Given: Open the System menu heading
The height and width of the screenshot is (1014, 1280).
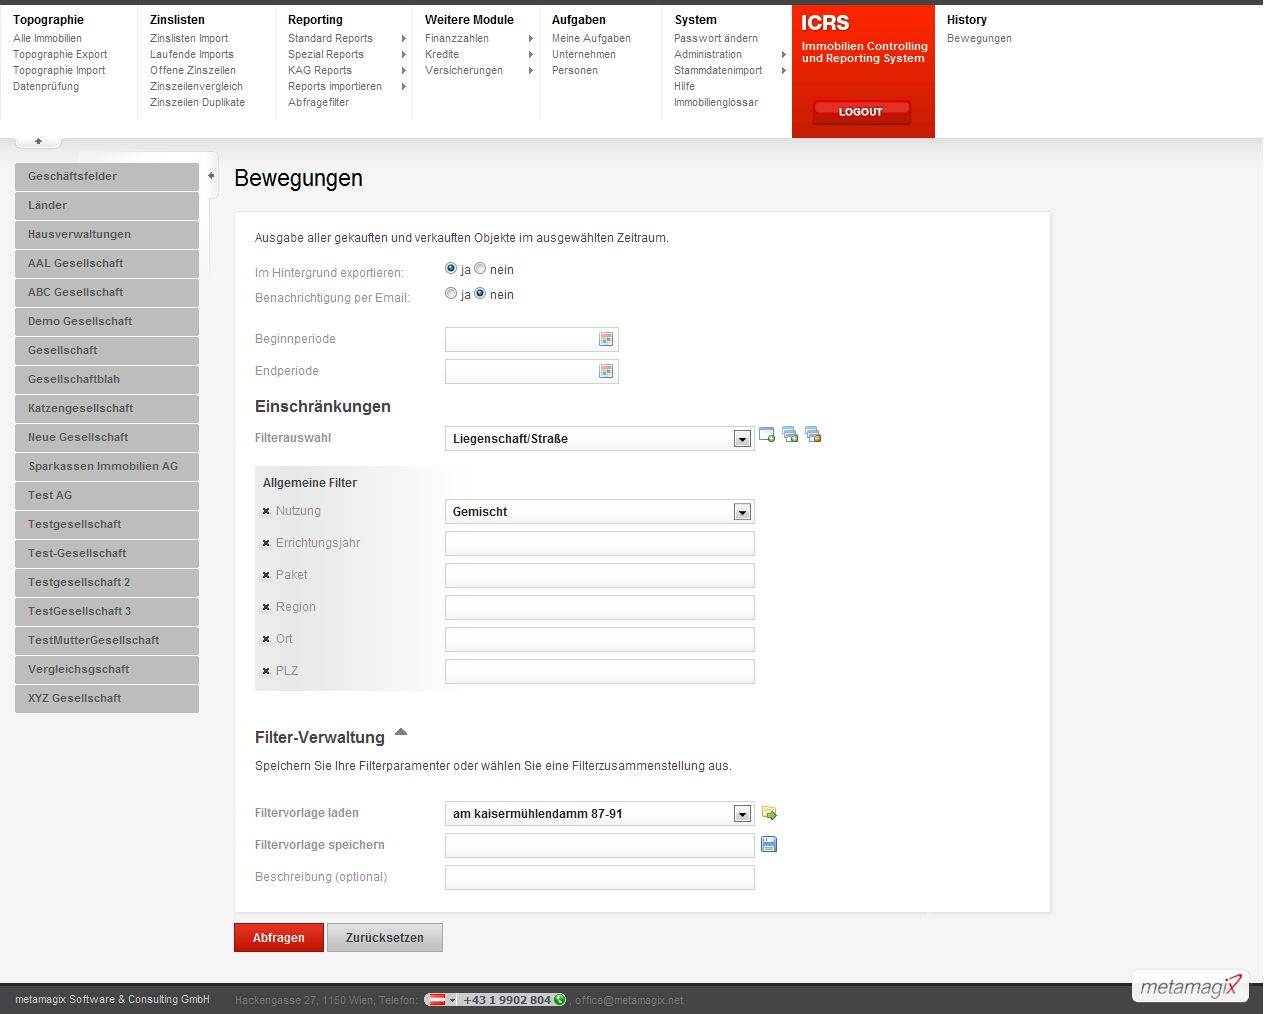Looking at the screenshot, I should 695,20.
